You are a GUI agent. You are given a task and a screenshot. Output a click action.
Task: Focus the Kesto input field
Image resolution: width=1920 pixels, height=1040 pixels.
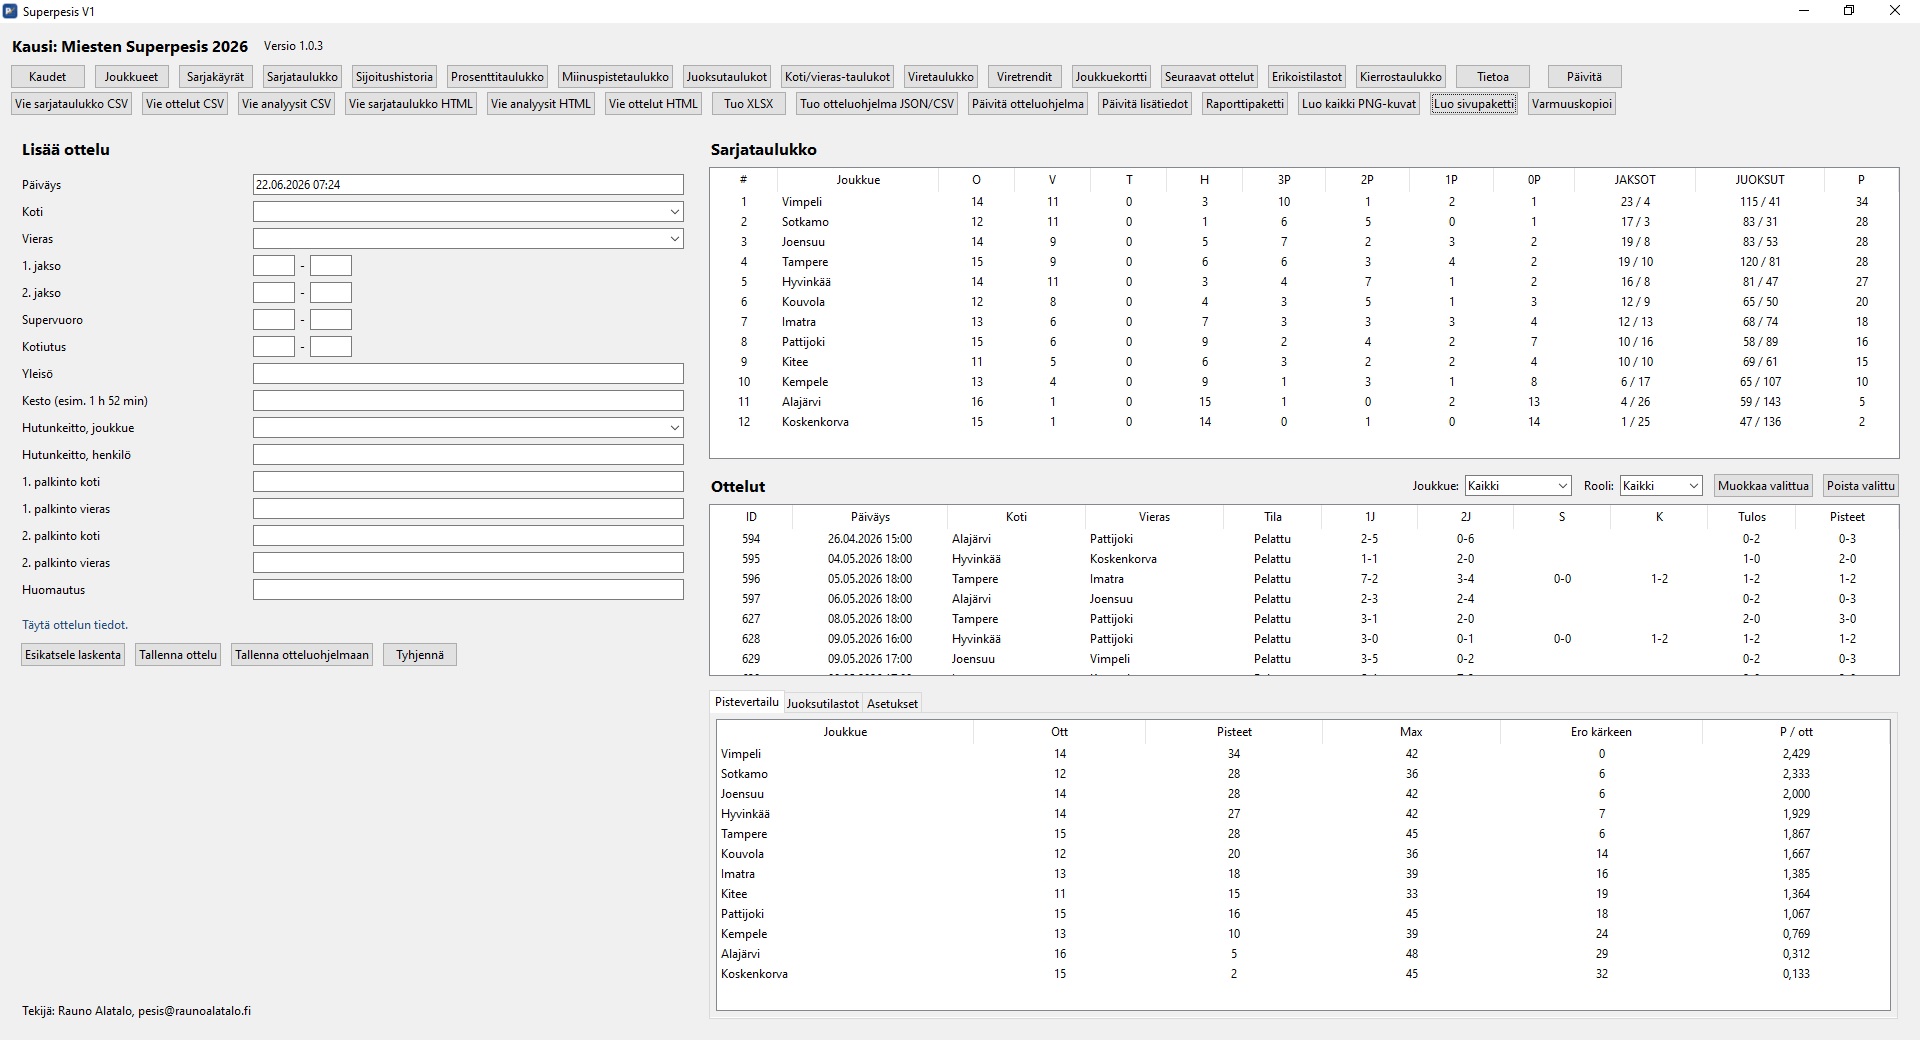[468, 401]
